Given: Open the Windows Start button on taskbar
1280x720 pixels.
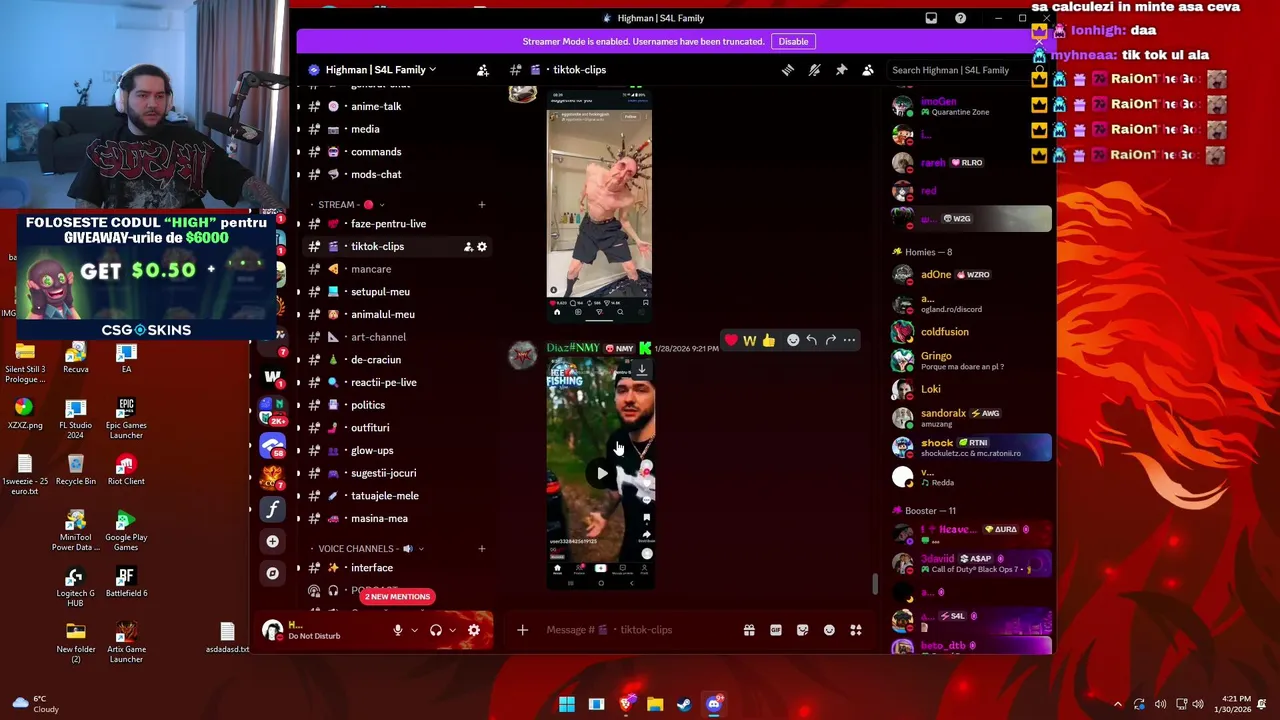Looking at the screenshot, I should coord(567,704).
